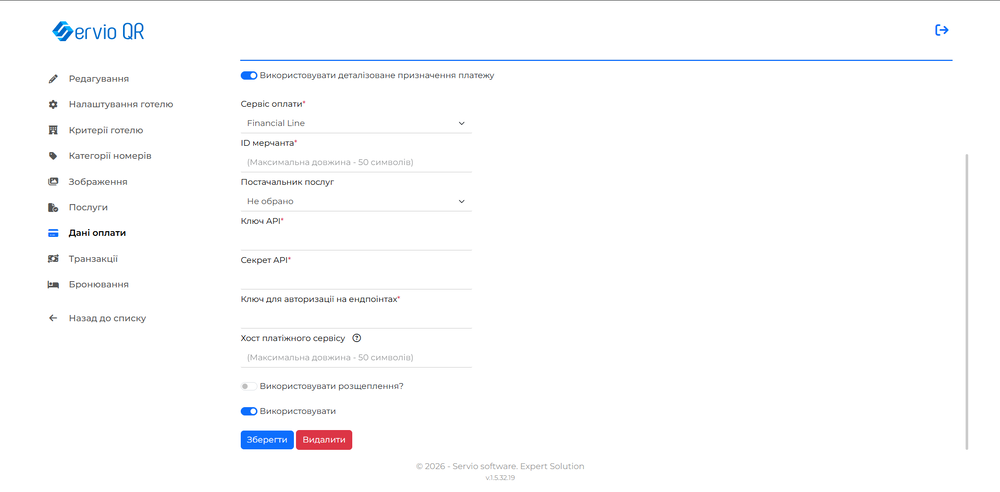Viewport: 1000px width, 492px height.
Task: Open Послуги section
Action: click(x=88, y=207)
